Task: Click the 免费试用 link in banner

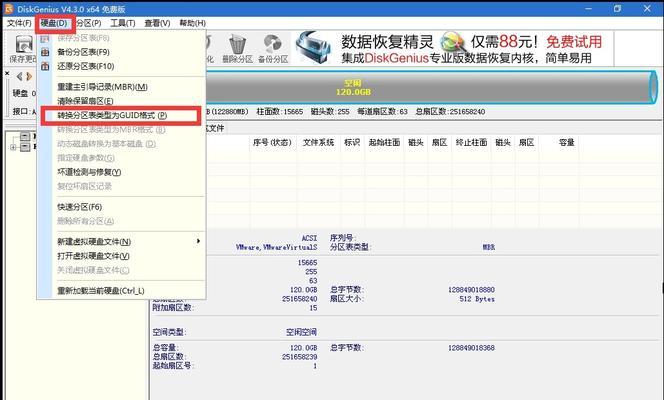Action: (x=574, y=42)
